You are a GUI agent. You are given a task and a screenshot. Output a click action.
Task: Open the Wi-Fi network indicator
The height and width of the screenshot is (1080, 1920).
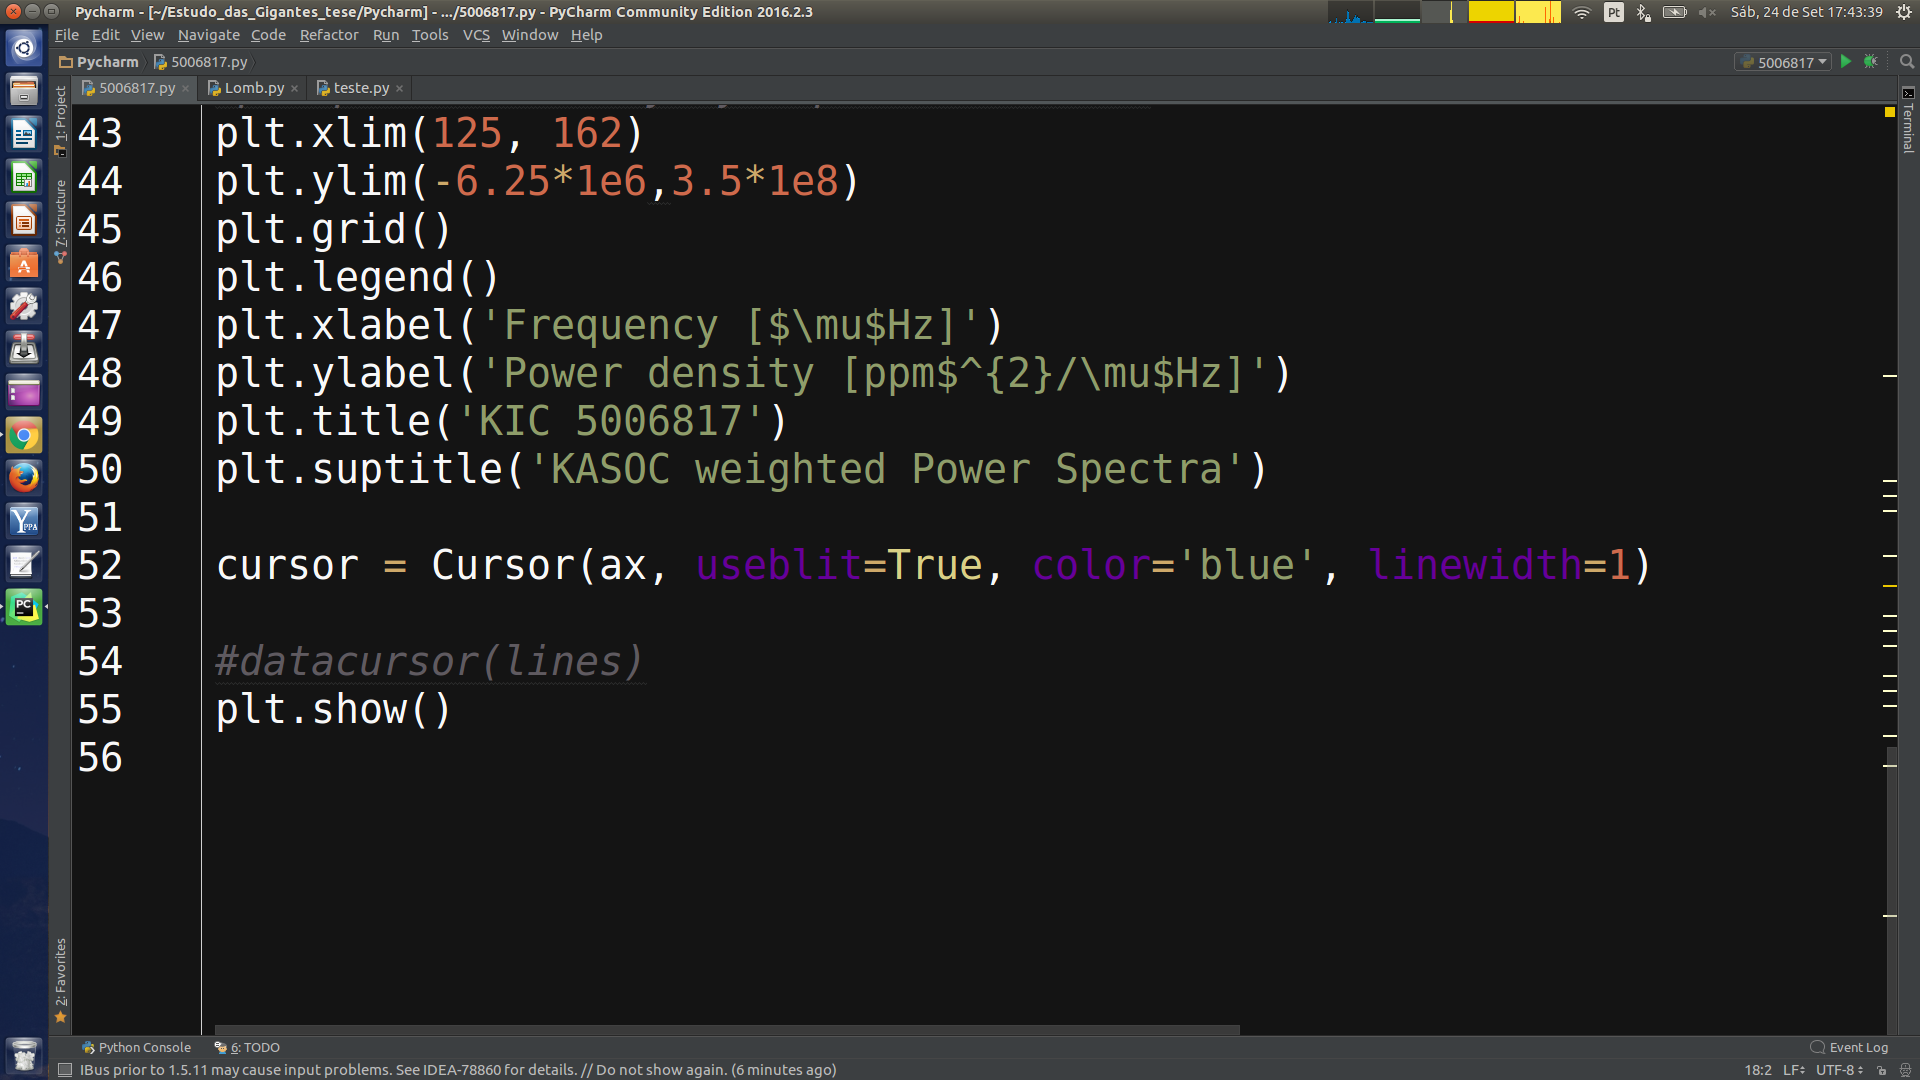pos(1582,12)
